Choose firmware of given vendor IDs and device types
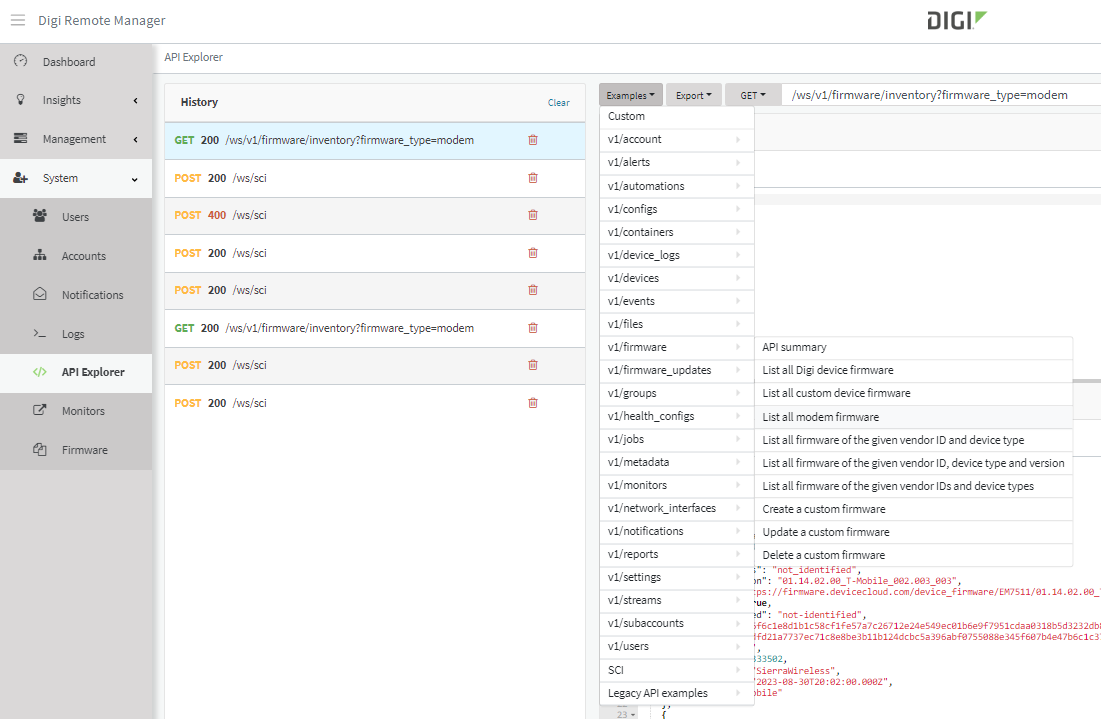The image size is (1101, 719). pos(914,486)
